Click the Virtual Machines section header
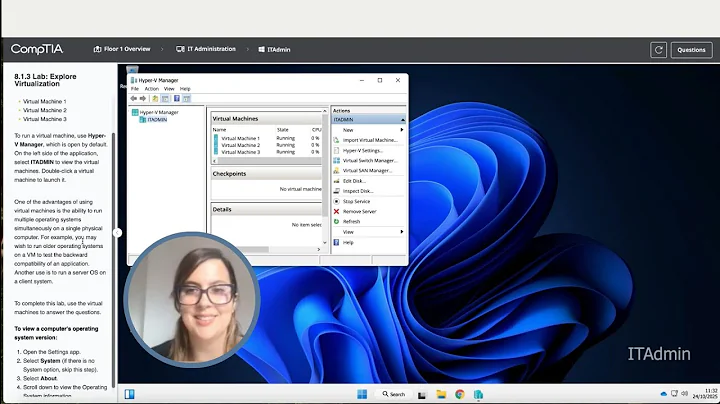The image size is (720, 404). click(x=266, y=119)
